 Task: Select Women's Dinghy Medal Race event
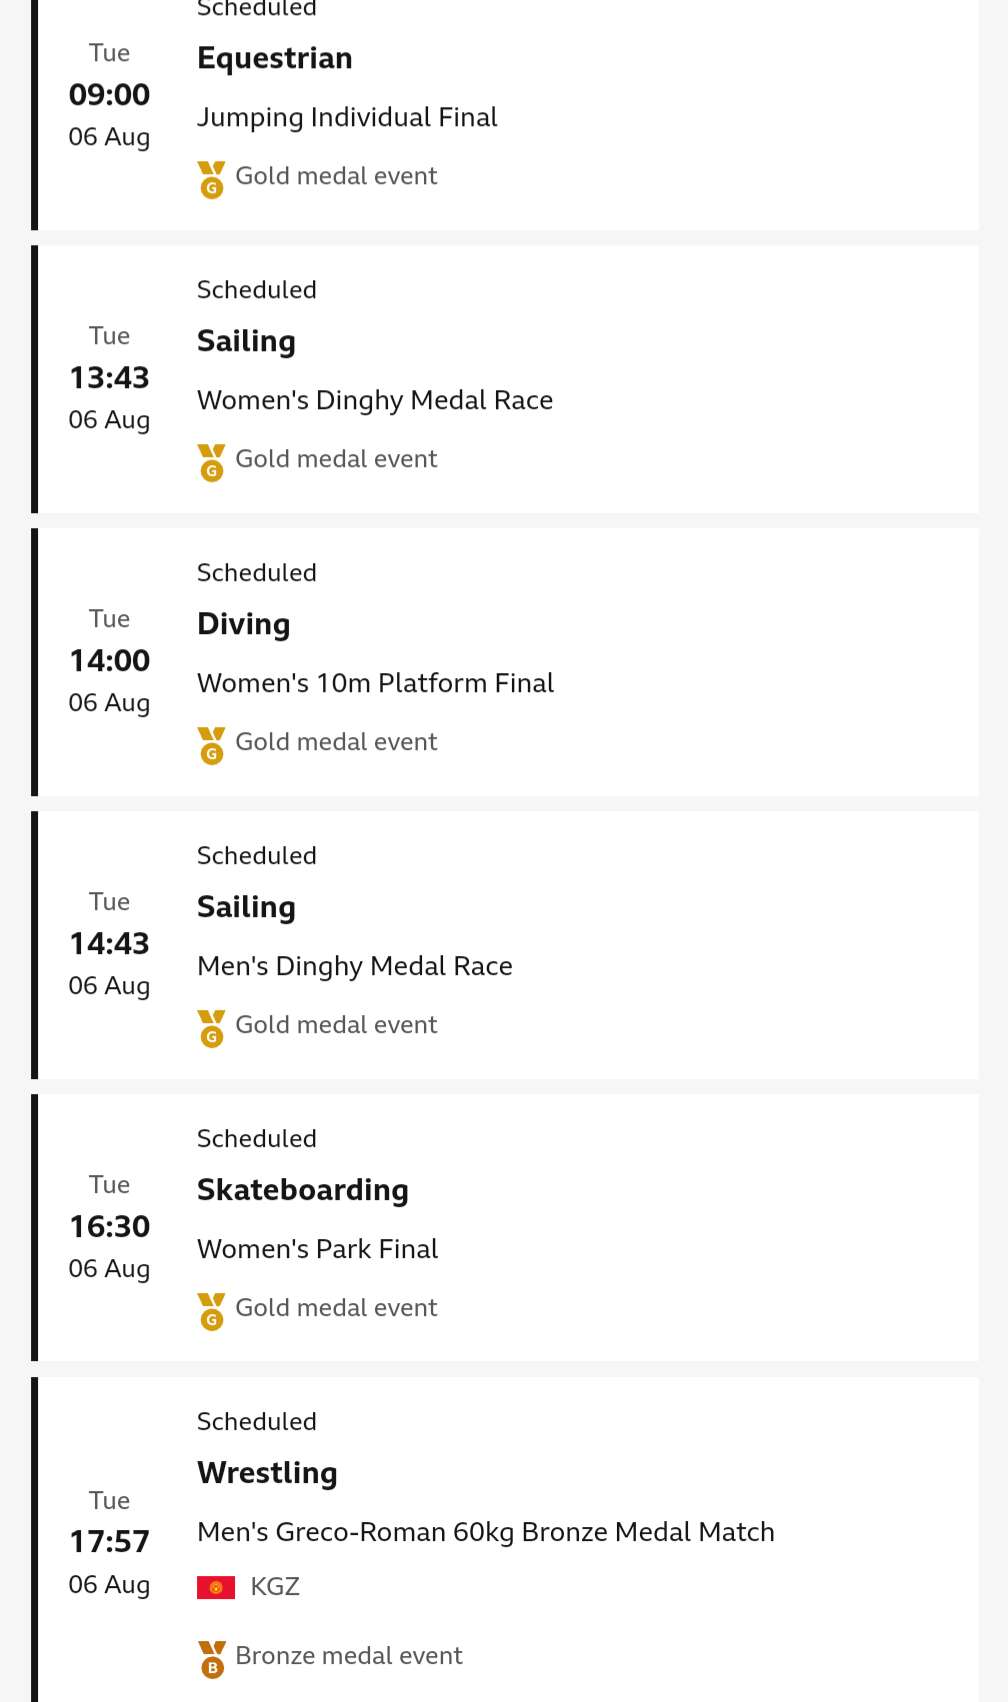(375, 401)
